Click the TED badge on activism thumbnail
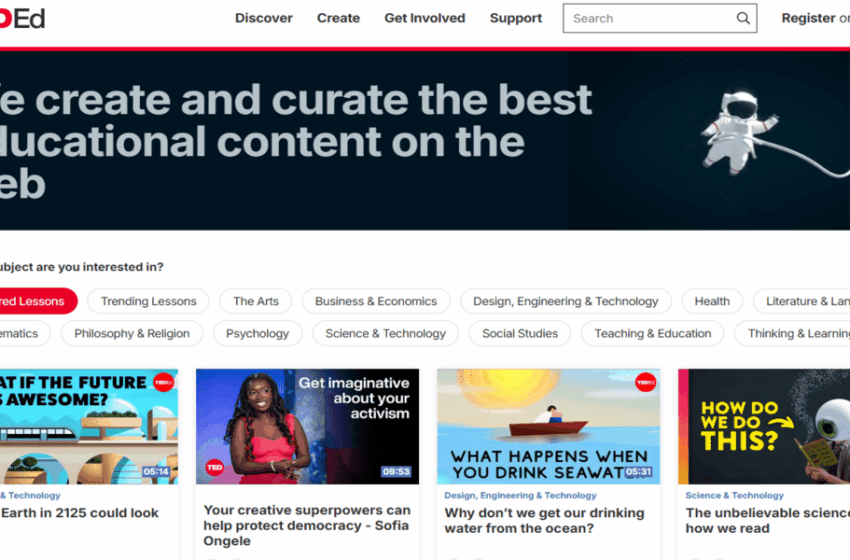 215,467
